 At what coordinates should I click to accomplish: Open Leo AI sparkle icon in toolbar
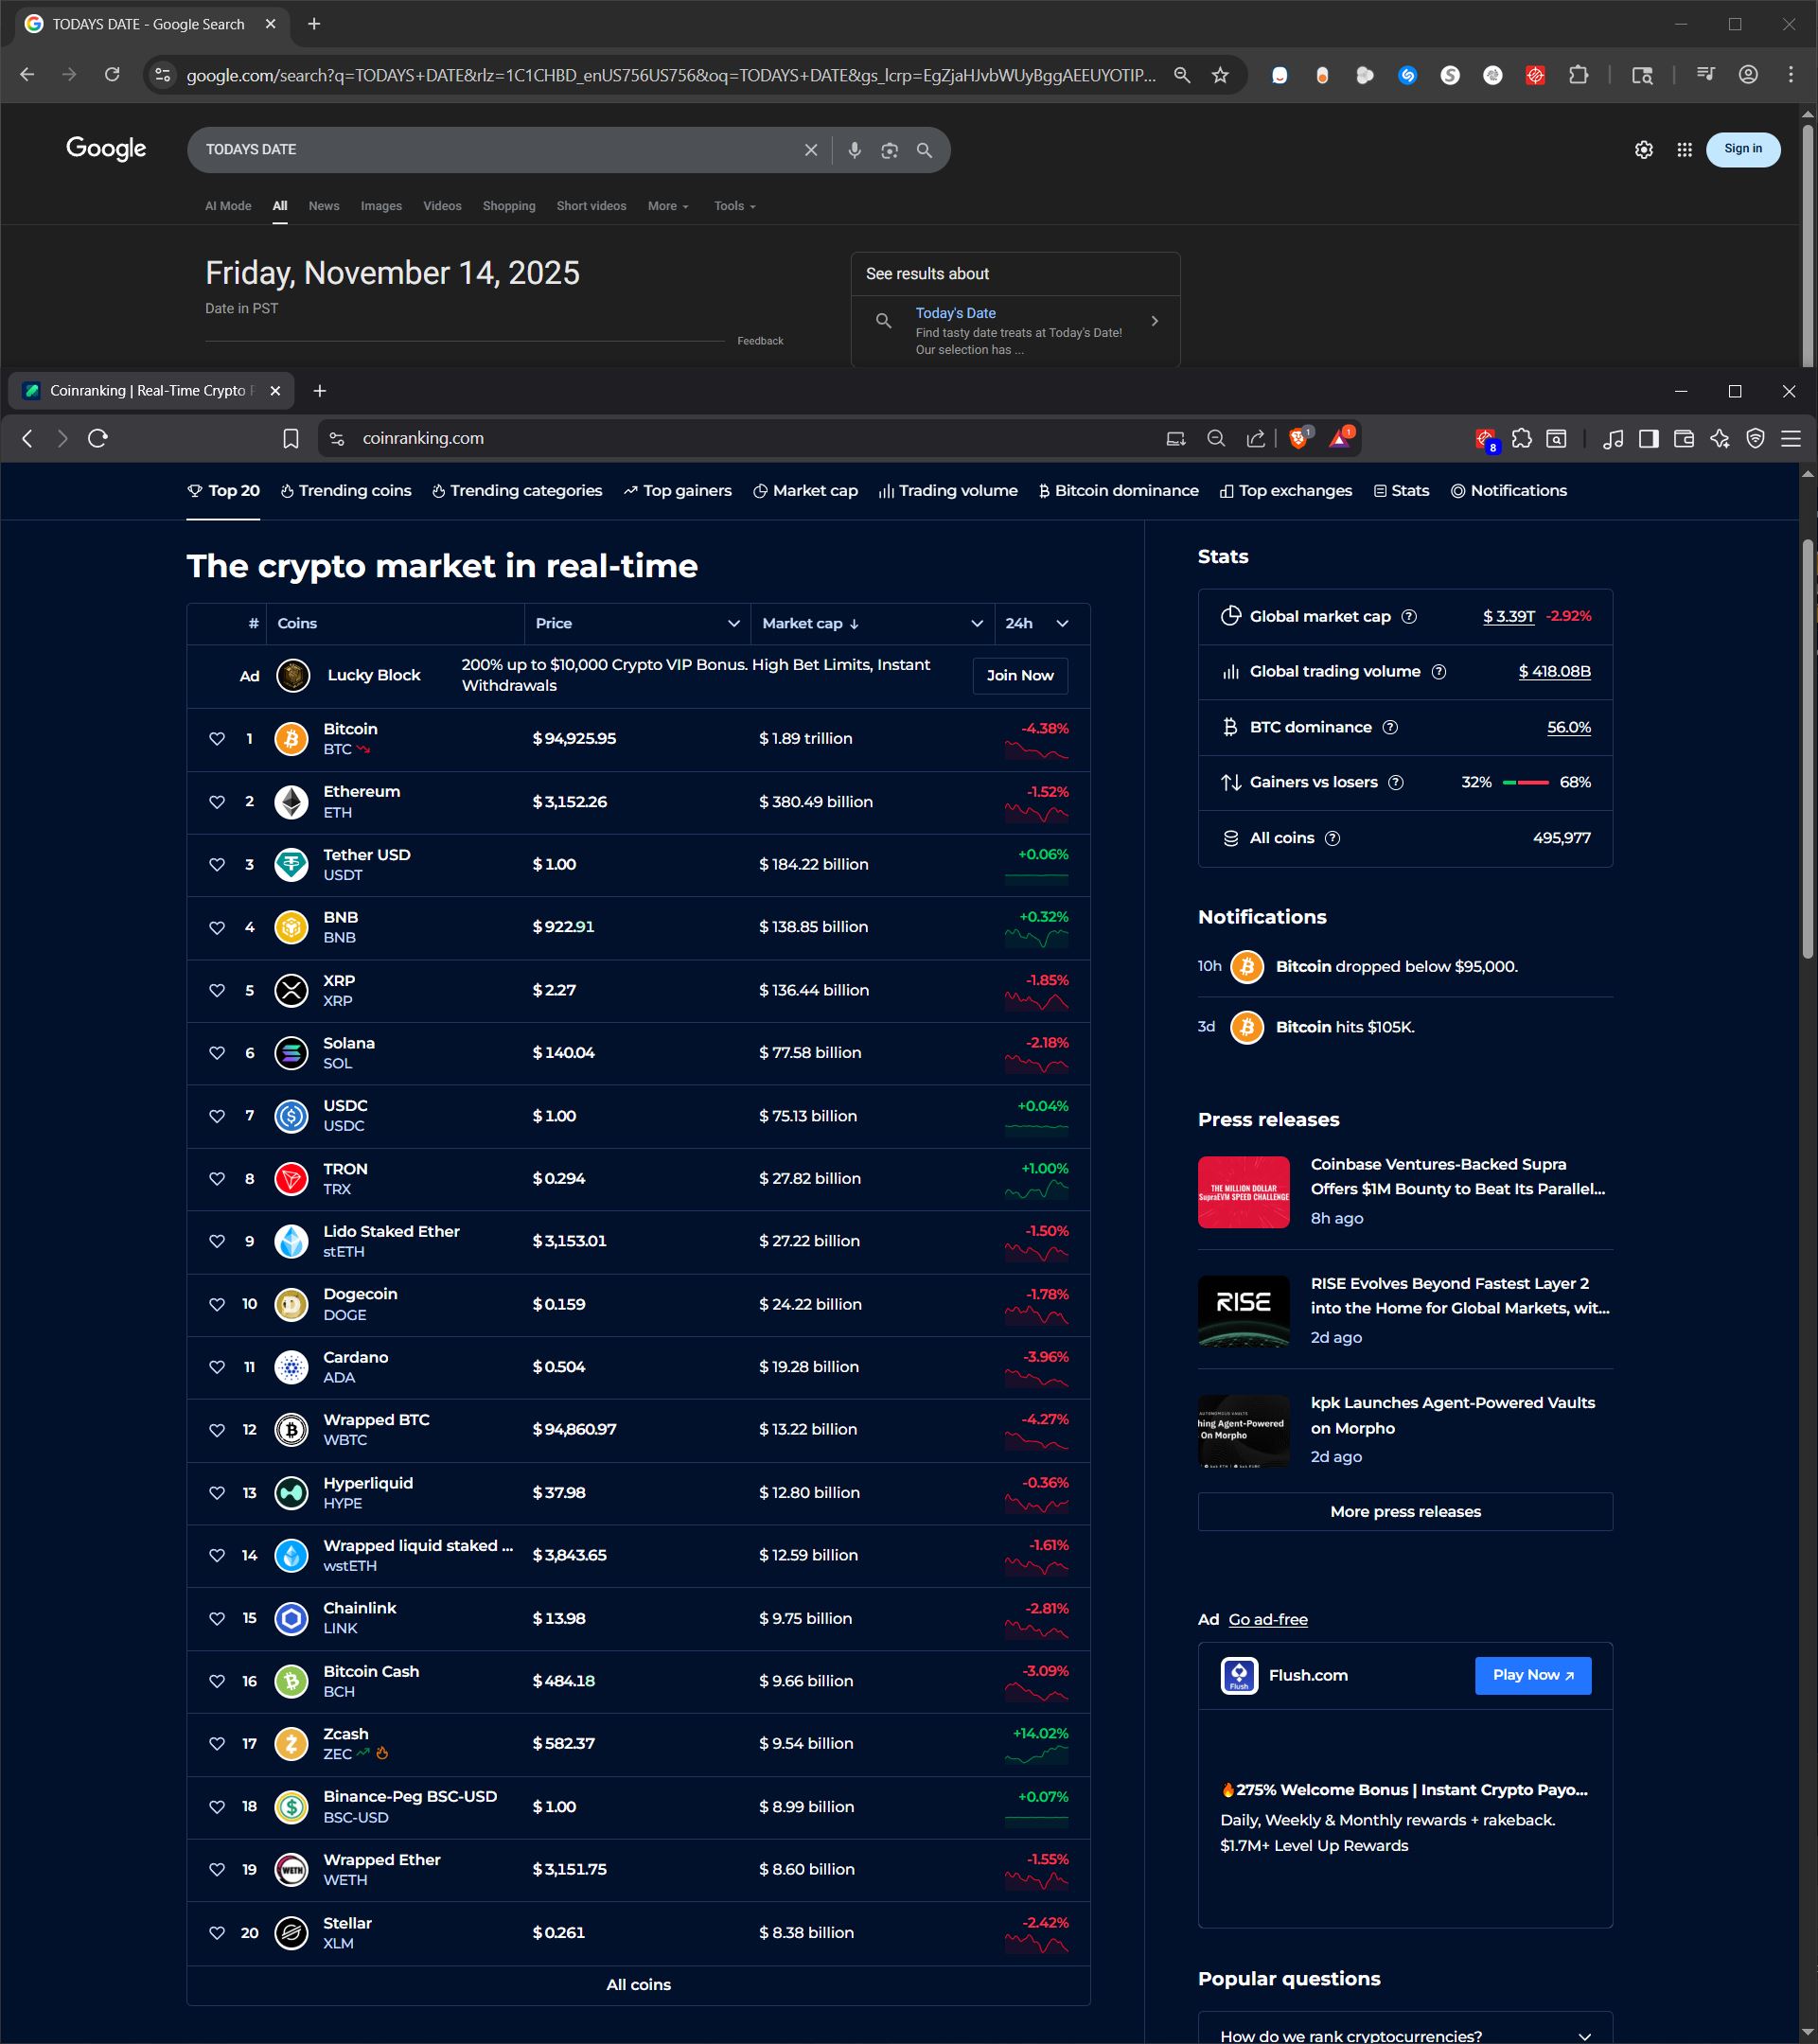(x=1720, y=438)
